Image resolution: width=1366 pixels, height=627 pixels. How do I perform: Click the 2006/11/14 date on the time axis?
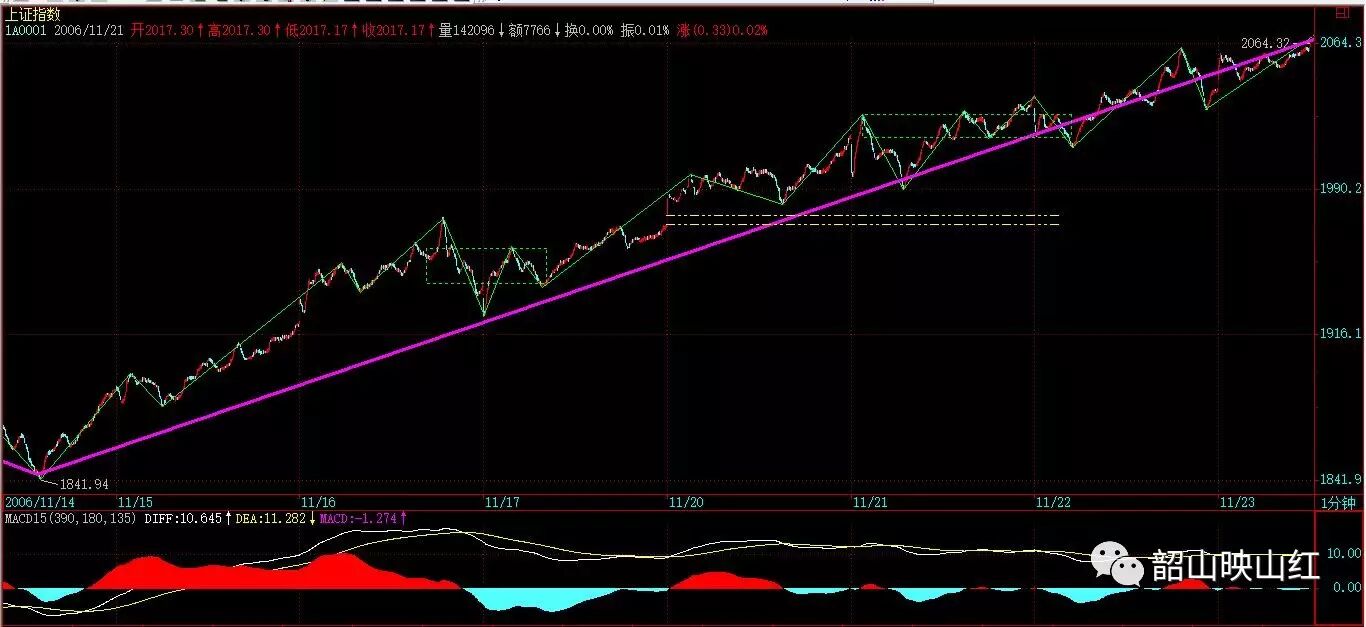40,502
